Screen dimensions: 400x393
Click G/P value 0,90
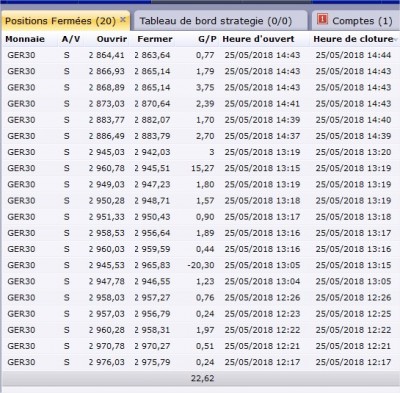(205, 217)
